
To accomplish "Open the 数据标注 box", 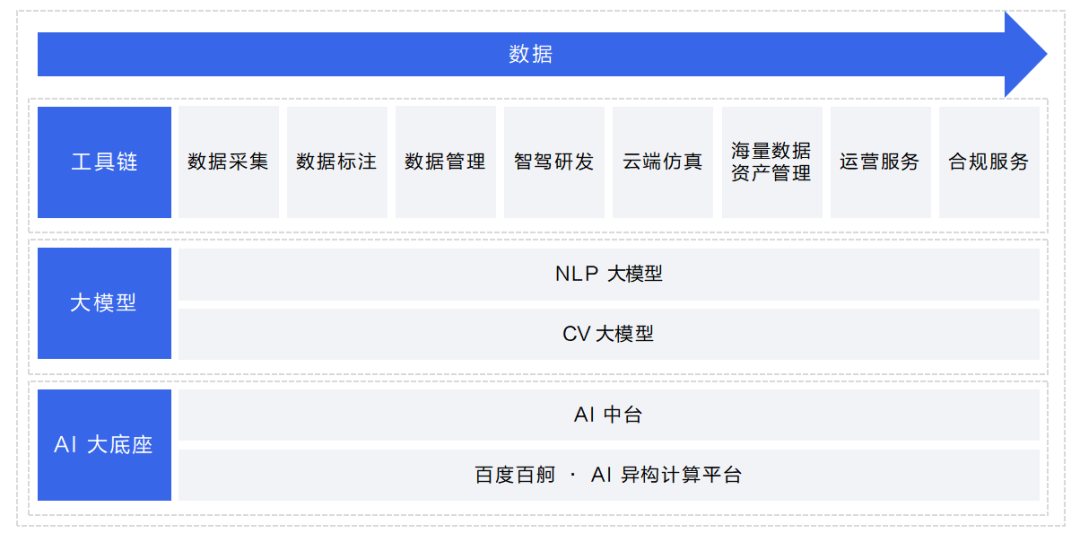I will 337,162.
